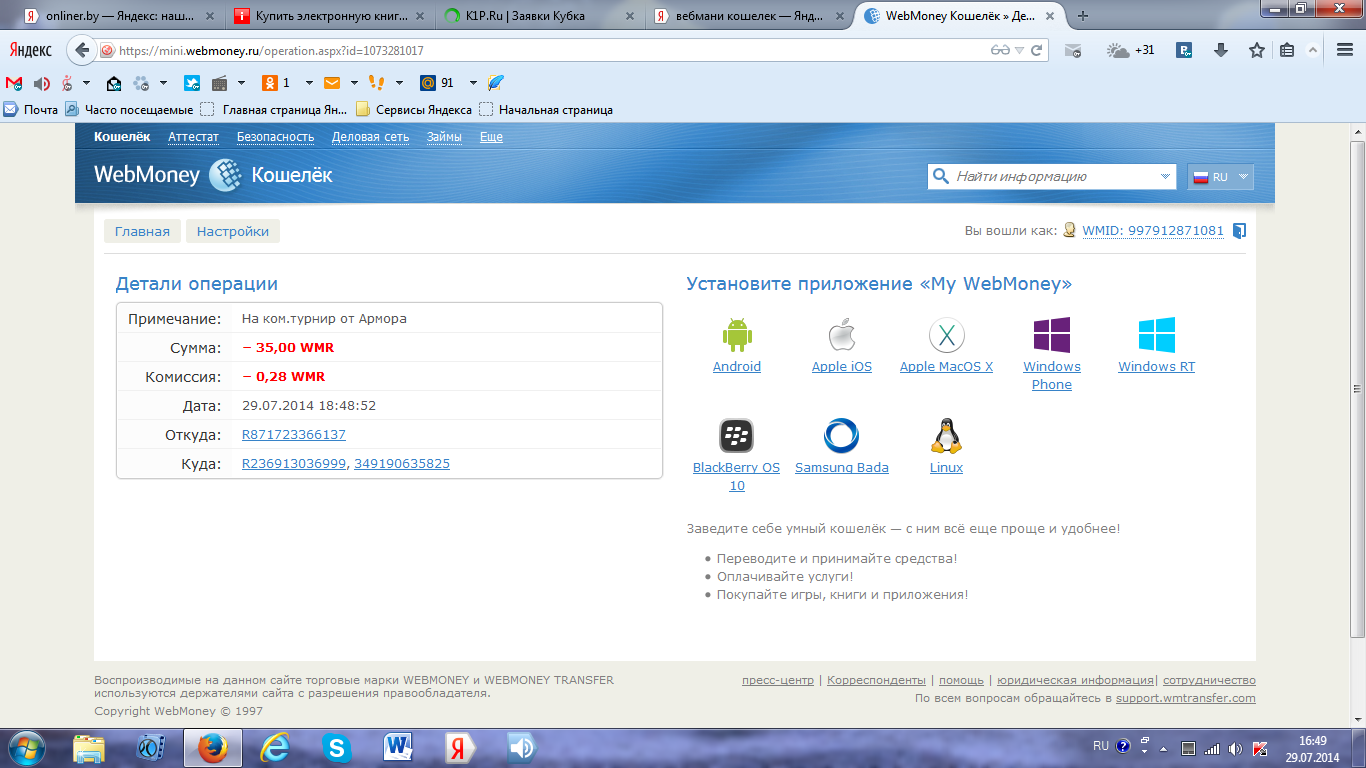Choose the Samsung Bada app icon

[x=841, y=436]
